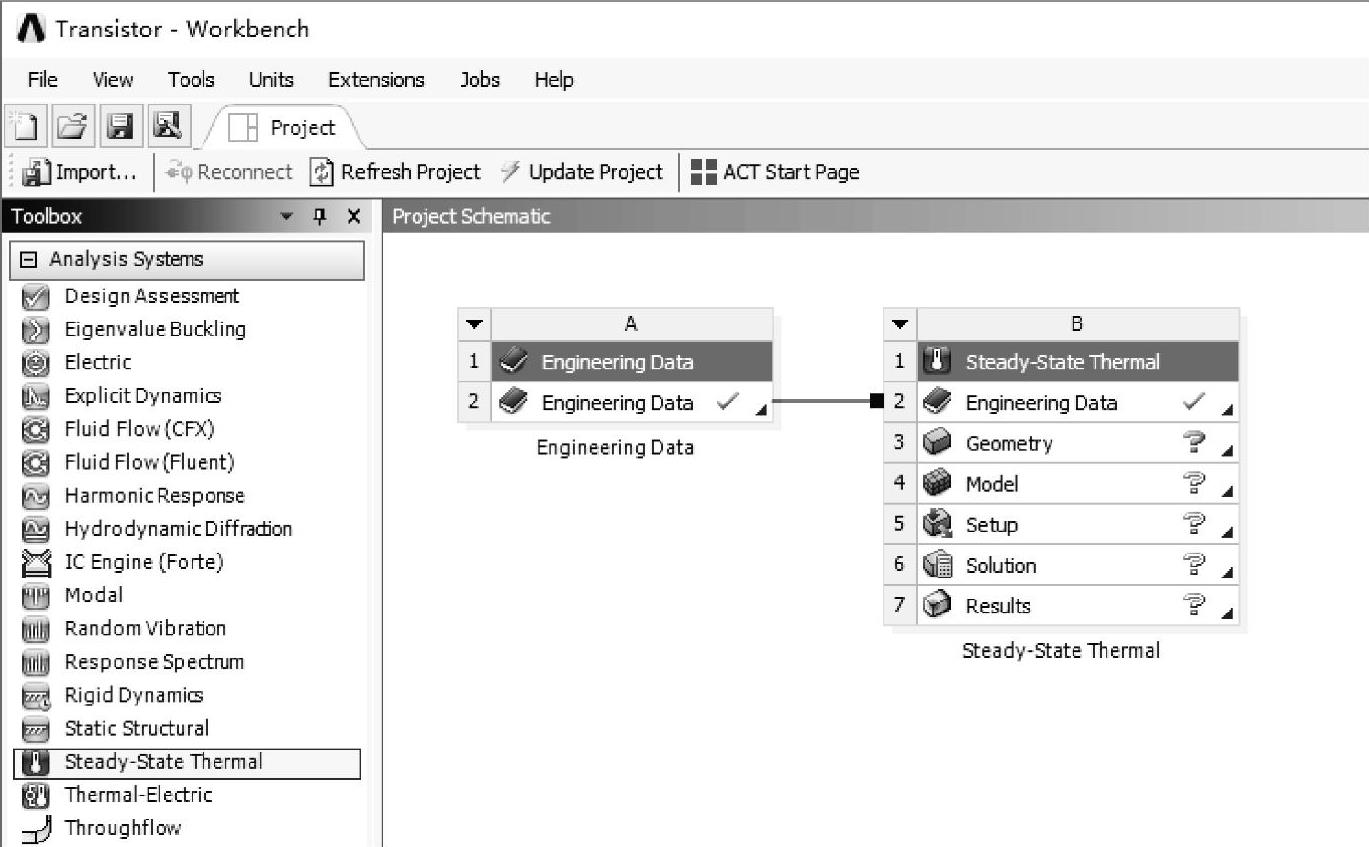The height and width of the screenshot is (847, 1369).
Task: Open the File menu
Action: coord(42,80)
